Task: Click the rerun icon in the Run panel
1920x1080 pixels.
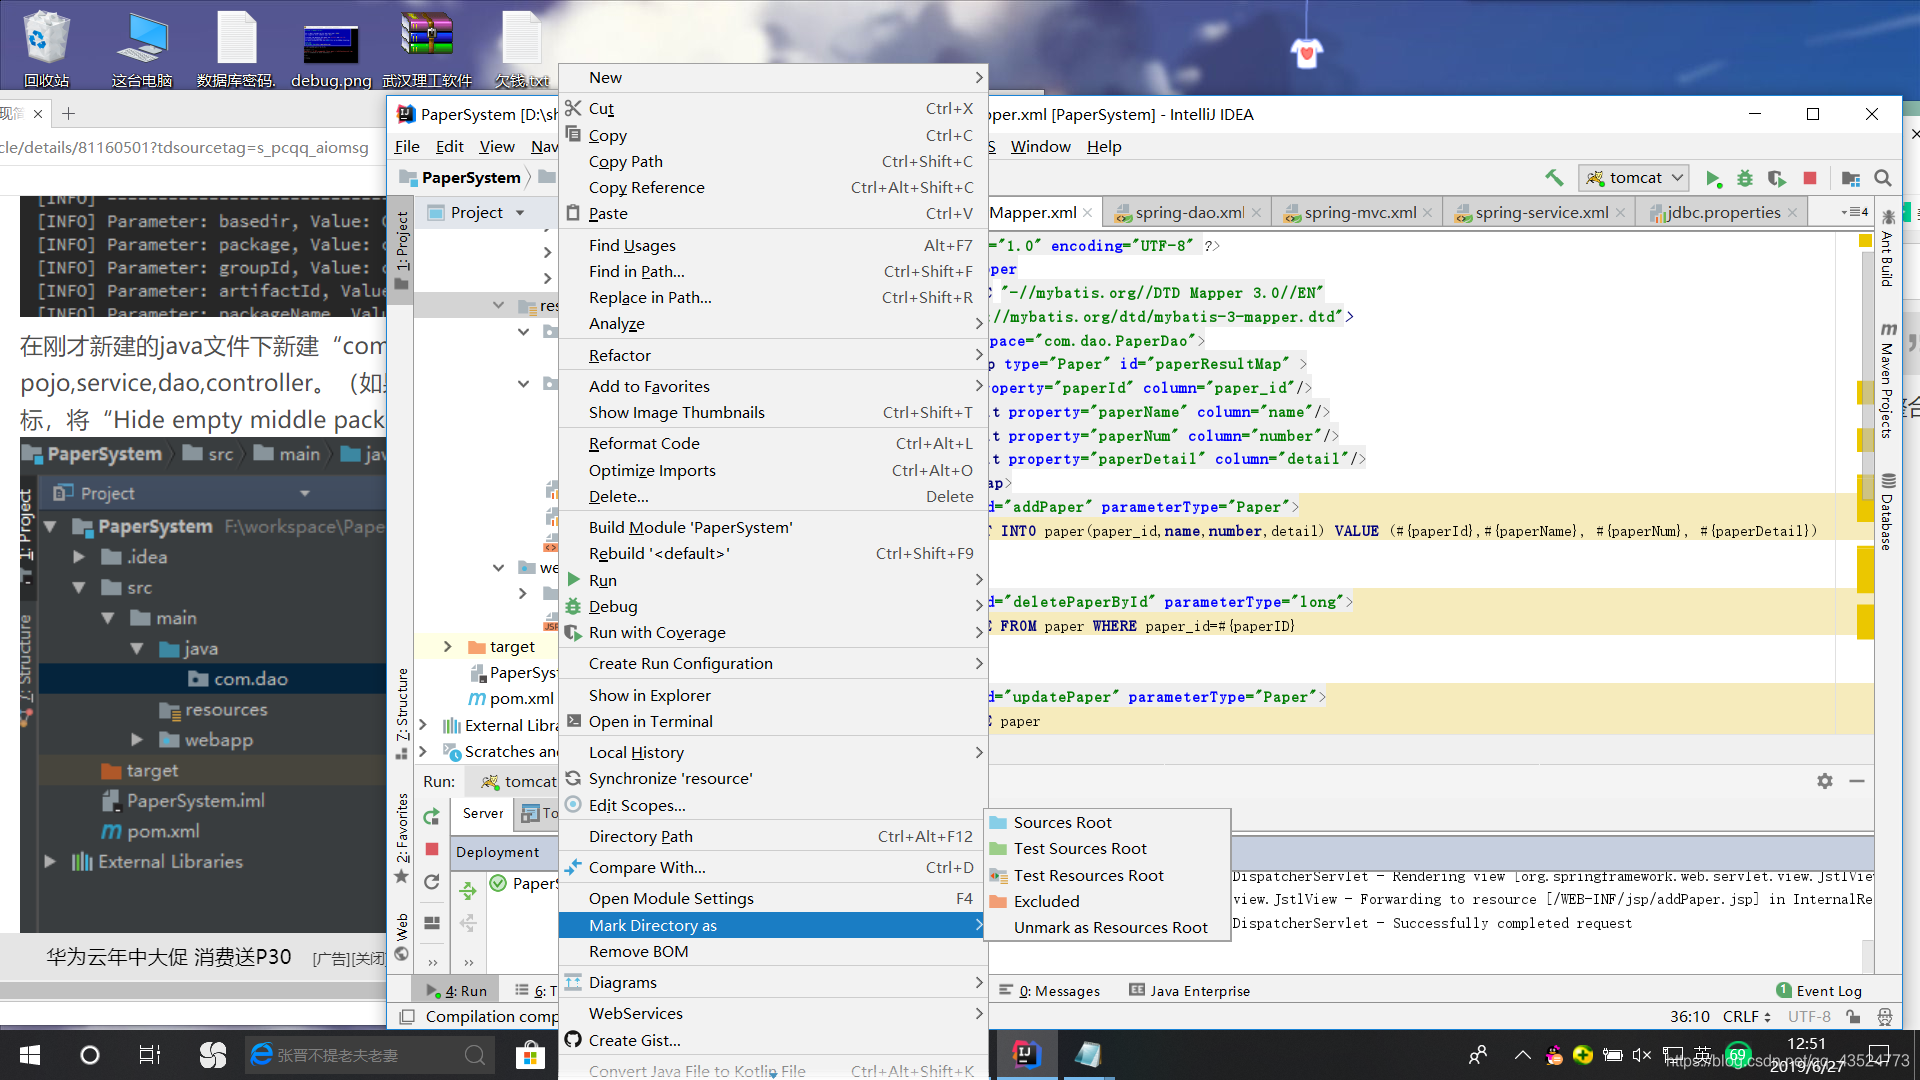Action: (x=432, y=816)
